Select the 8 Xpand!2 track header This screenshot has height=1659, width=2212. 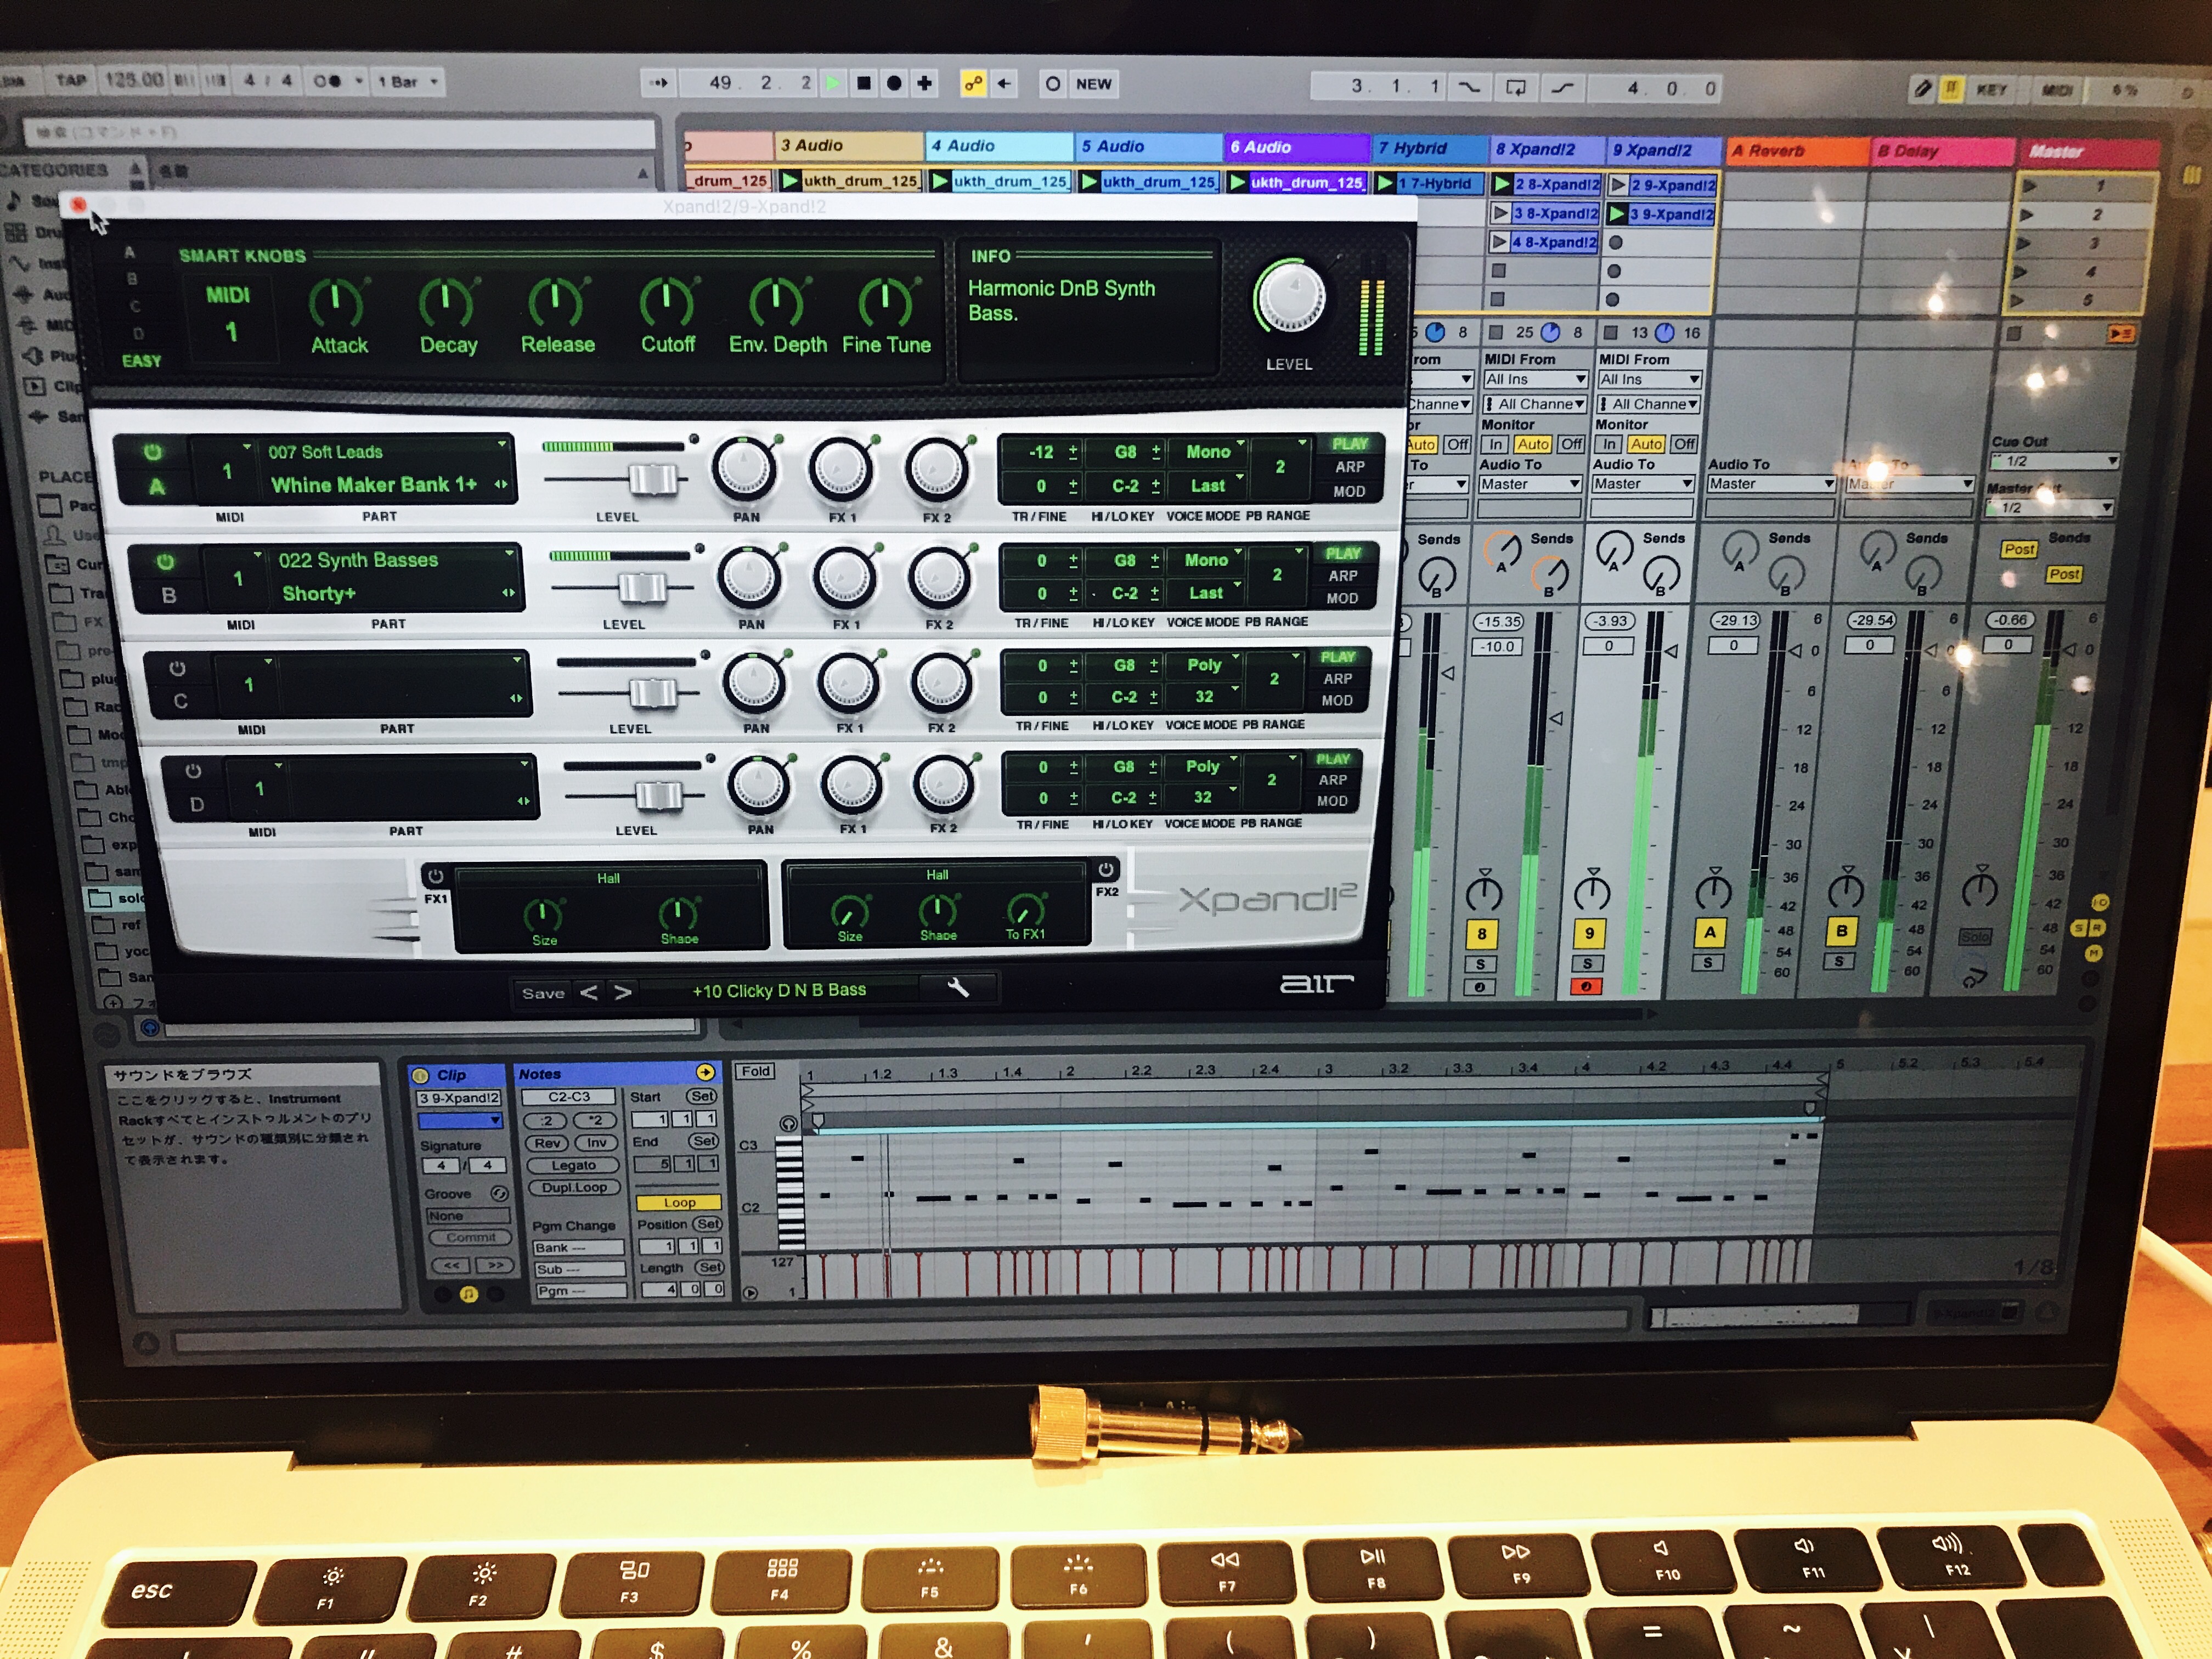pyautogui.click(x=1547, y=149)
